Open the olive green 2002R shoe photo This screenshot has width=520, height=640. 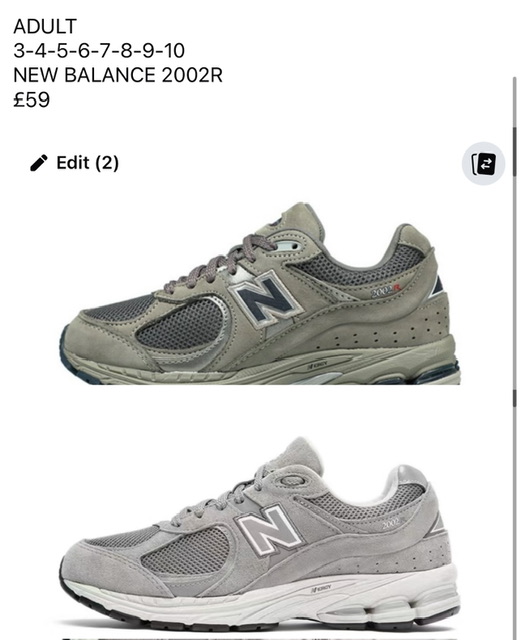tap(260, 293)
